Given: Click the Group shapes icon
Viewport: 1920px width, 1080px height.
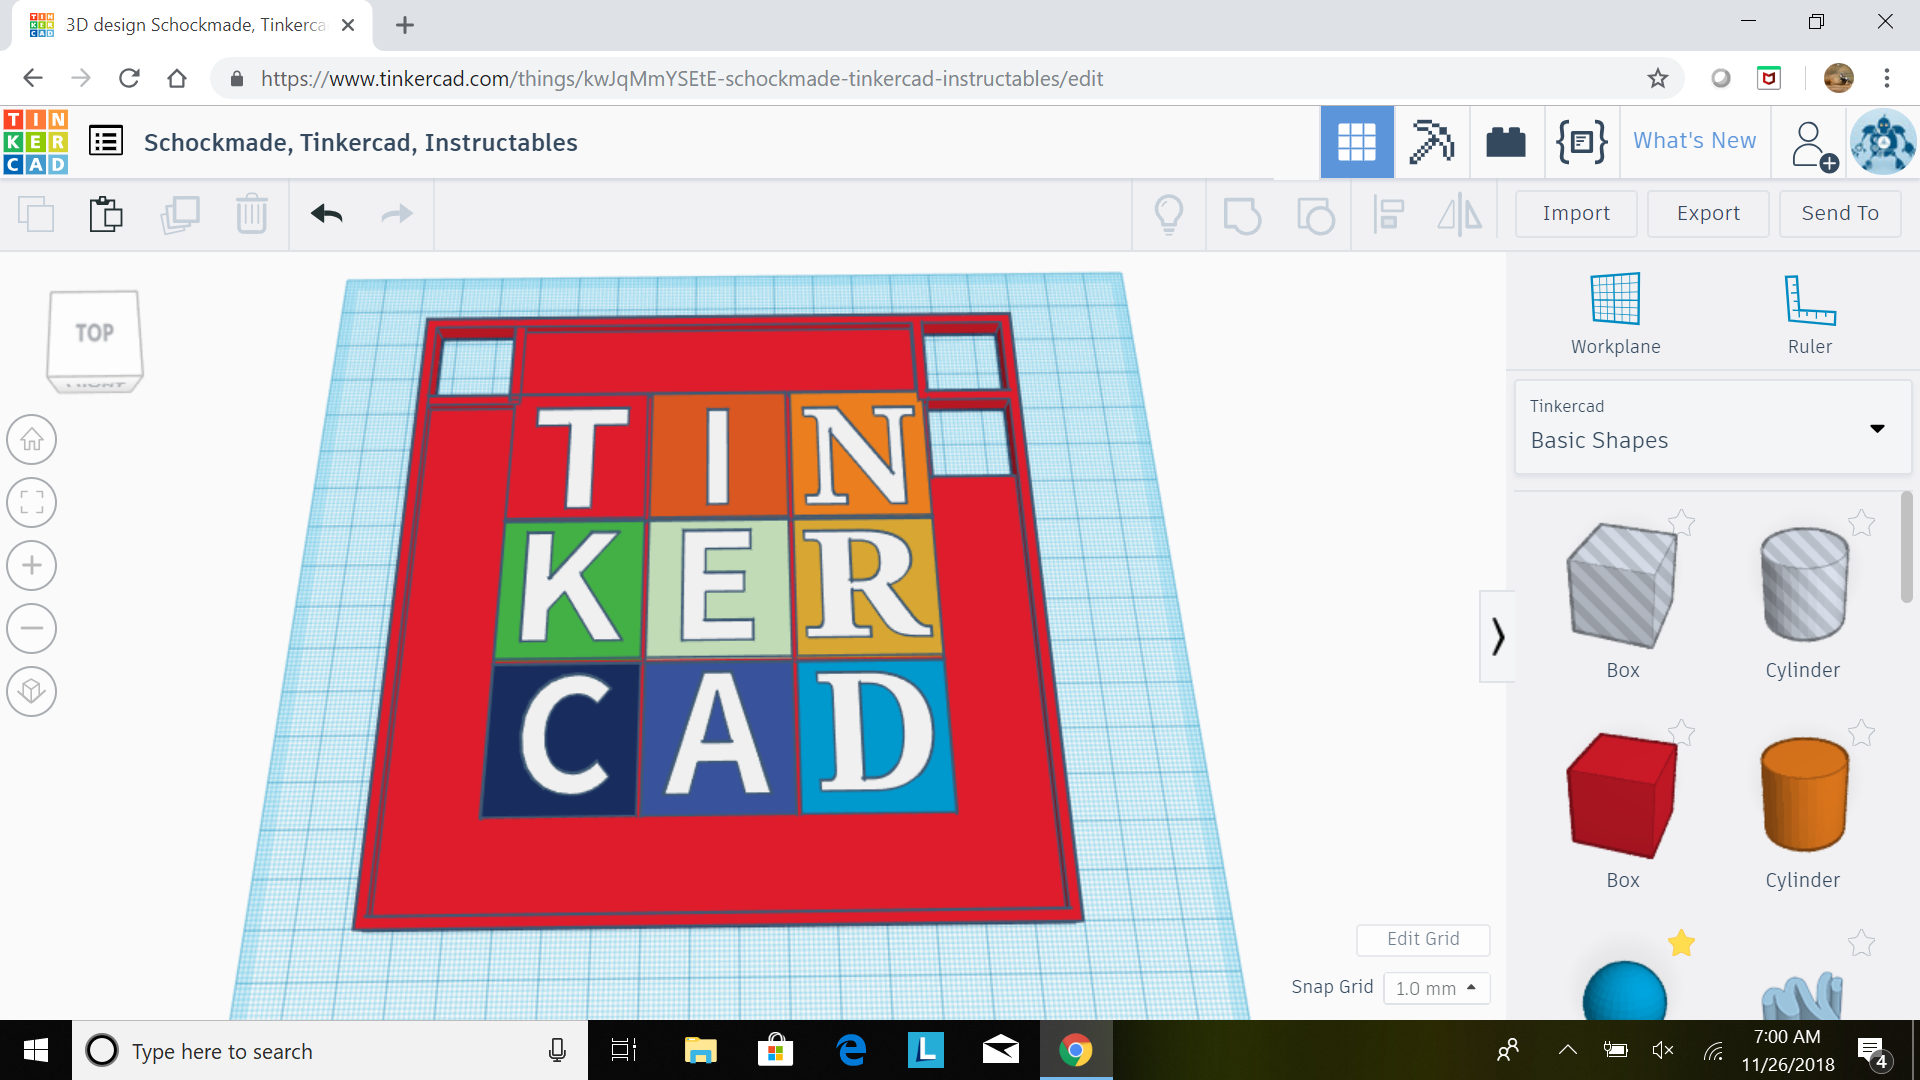Looking at the screenshot, I should [1242, 214].
